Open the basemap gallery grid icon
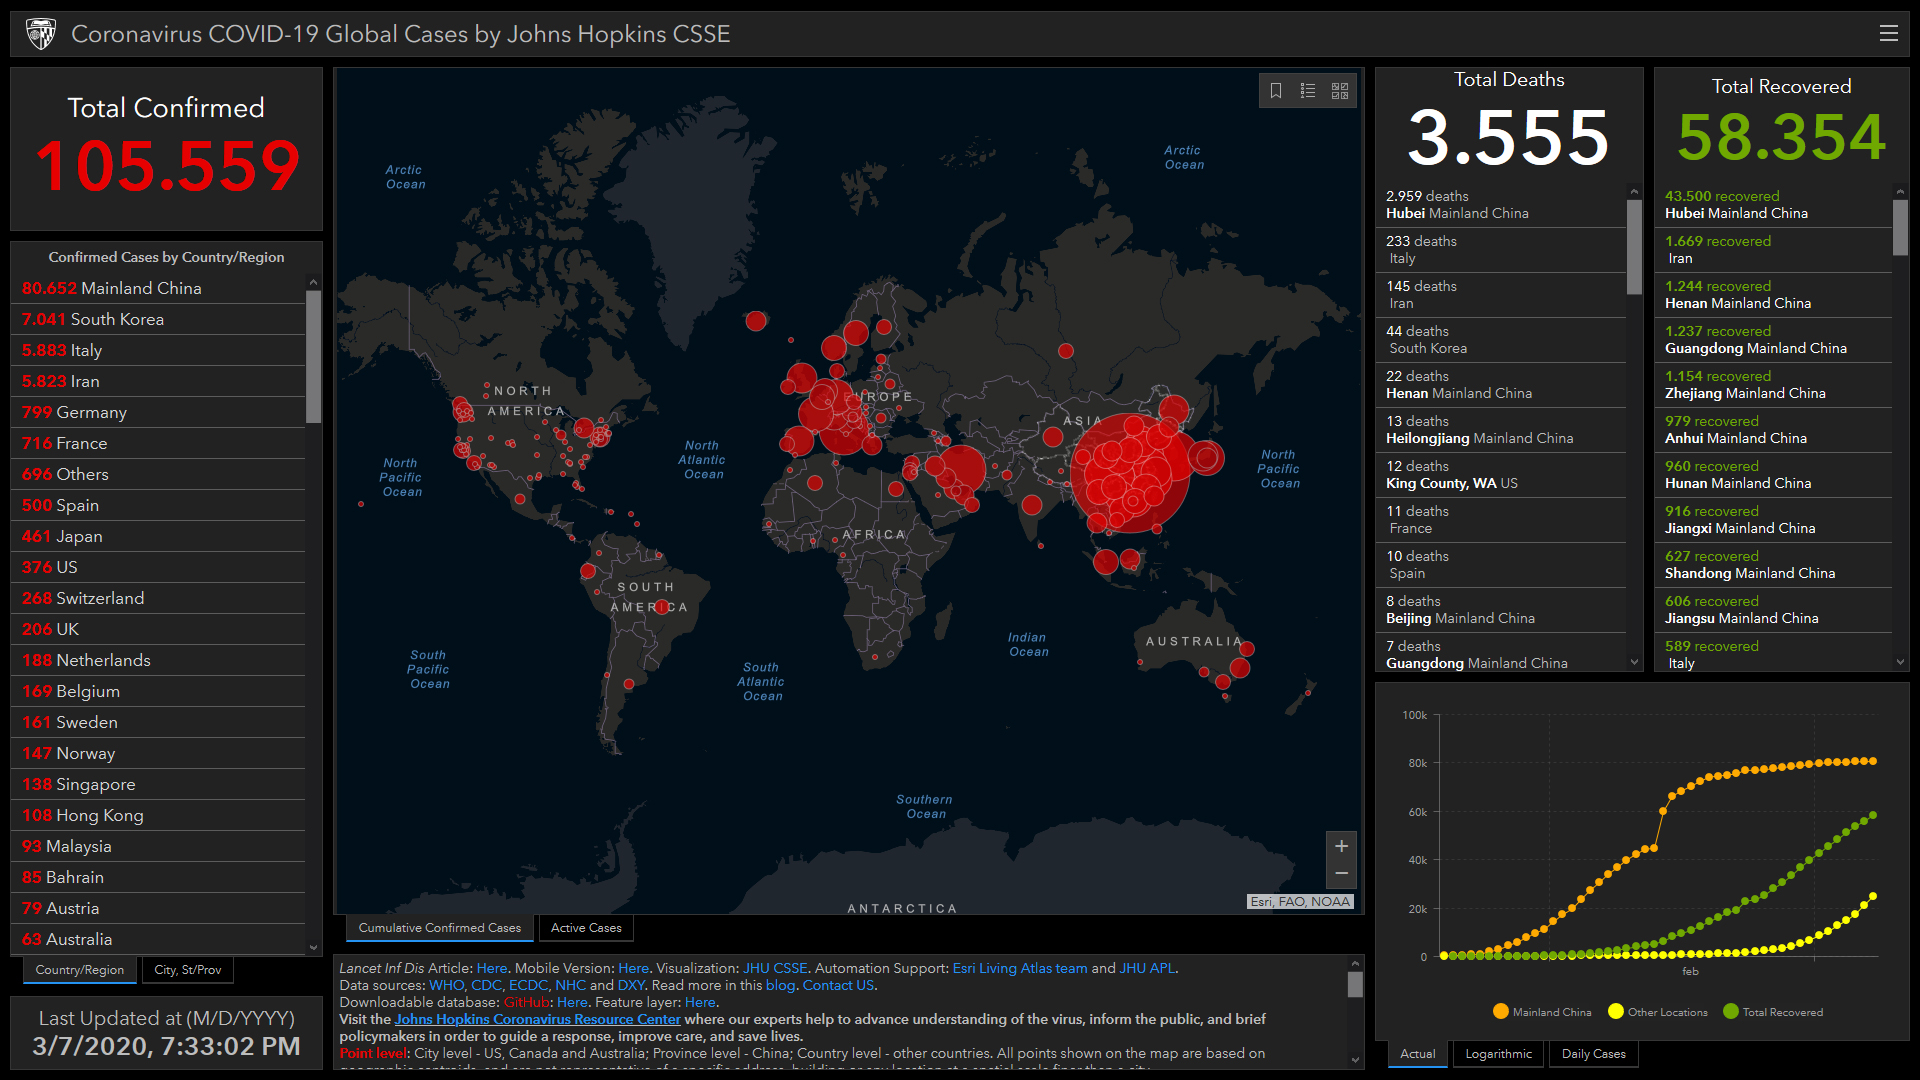Image resolution: width=1920 pixels, height=1080 pixels. pos(1340,91)
